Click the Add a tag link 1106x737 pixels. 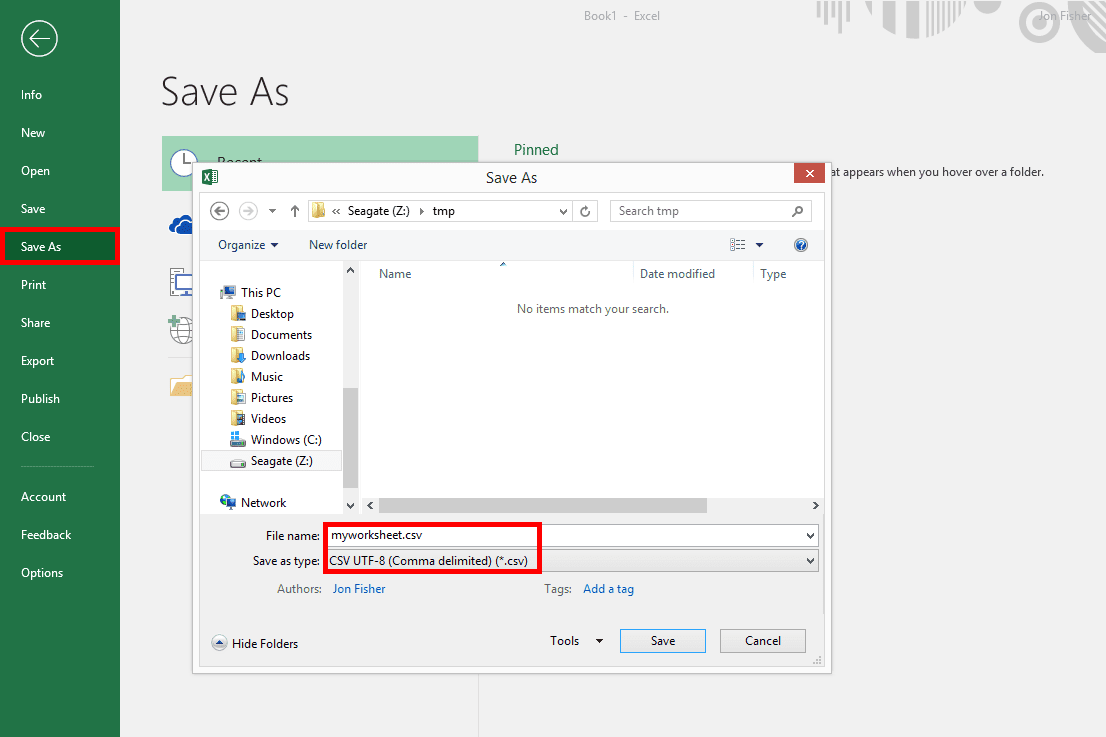[x=608, y=589]
